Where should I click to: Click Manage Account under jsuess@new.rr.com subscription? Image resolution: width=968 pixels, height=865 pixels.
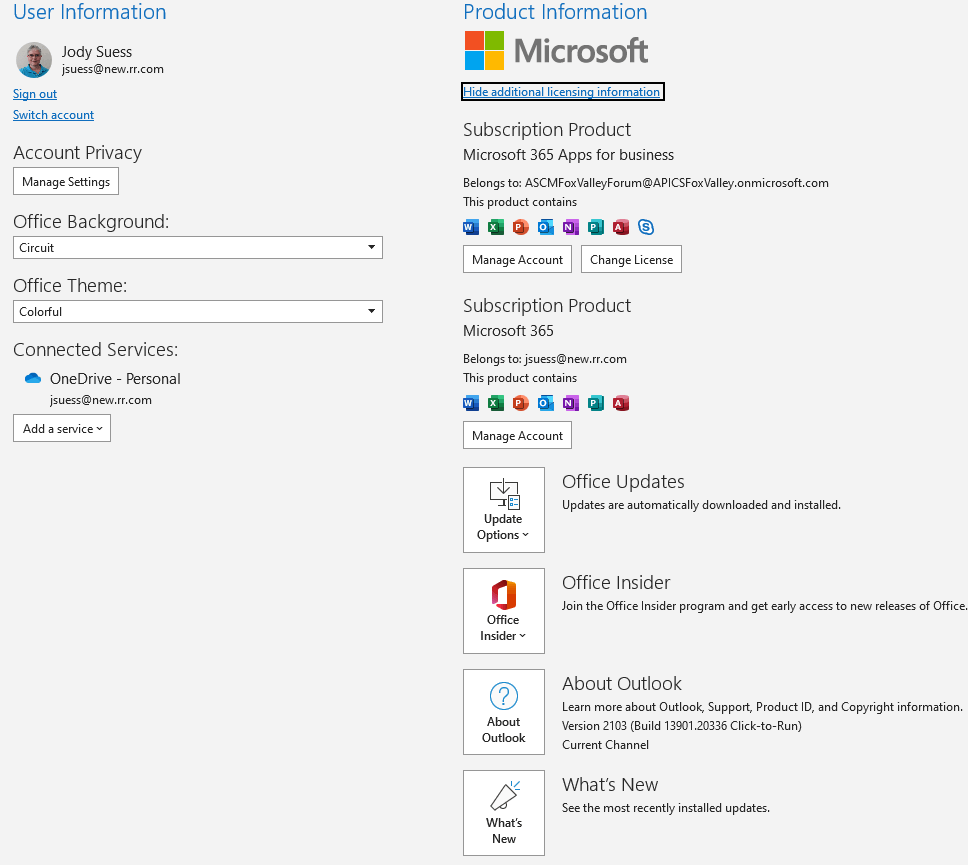point(517,435)
